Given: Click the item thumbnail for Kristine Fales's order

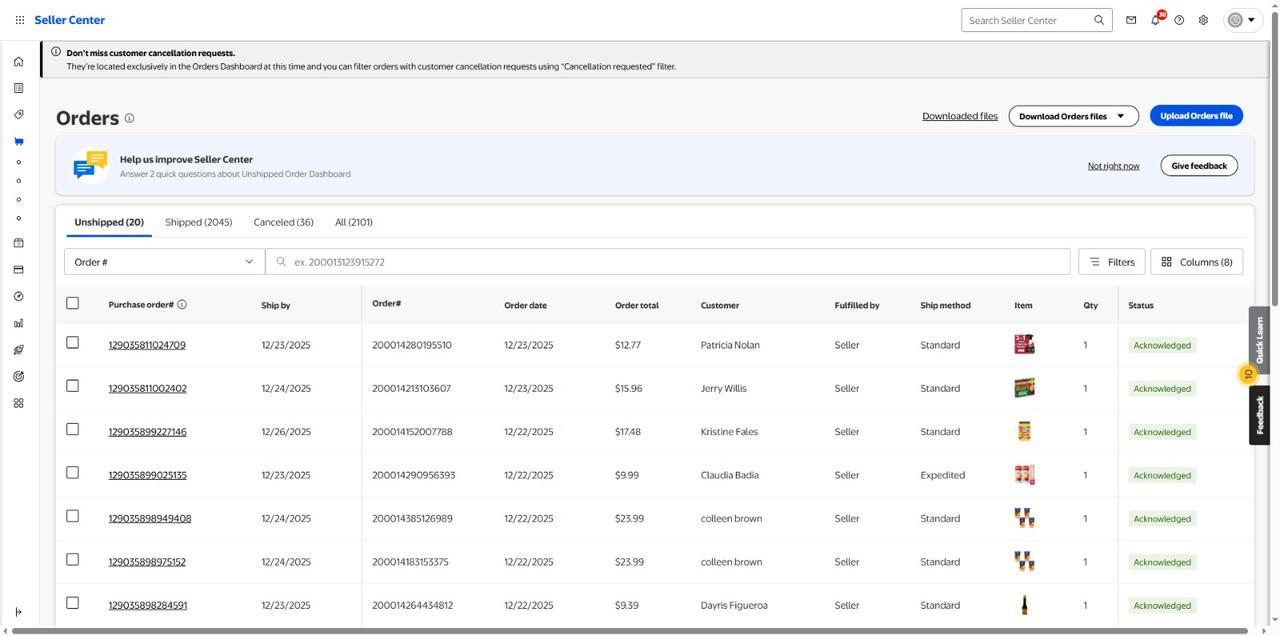Looking at the screenshot, I should point(1024,431).
